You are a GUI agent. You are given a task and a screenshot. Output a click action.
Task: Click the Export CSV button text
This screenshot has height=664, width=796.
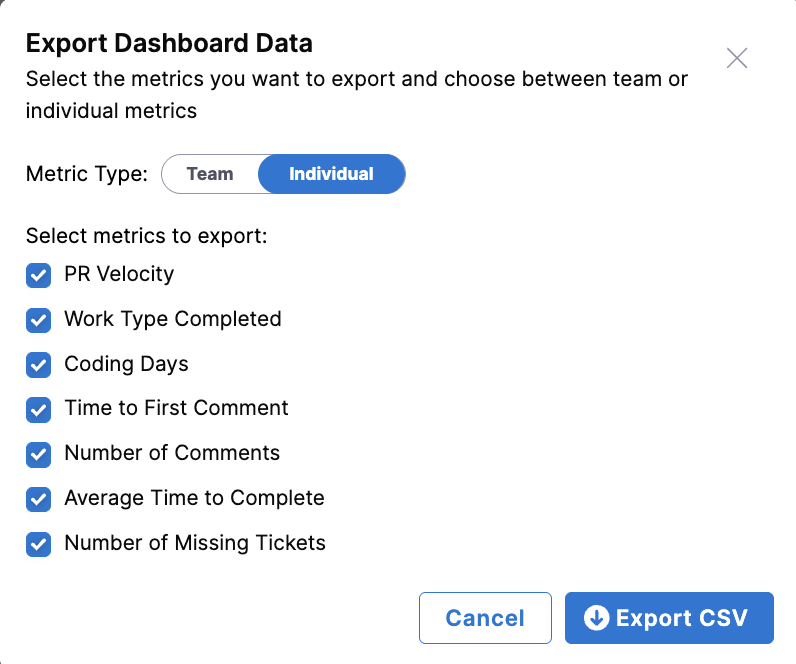point(682,618)
